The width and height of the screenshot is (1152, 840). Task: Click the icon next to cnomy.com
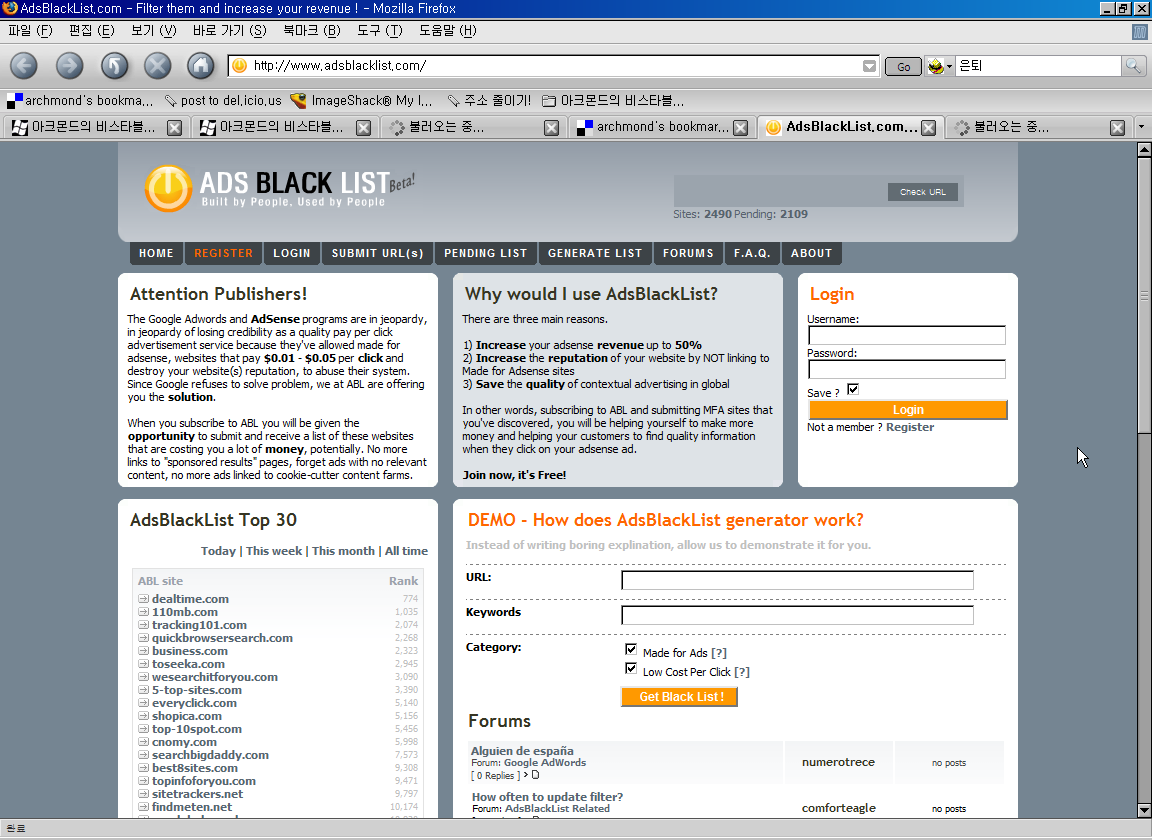click(x=143, y=742)
